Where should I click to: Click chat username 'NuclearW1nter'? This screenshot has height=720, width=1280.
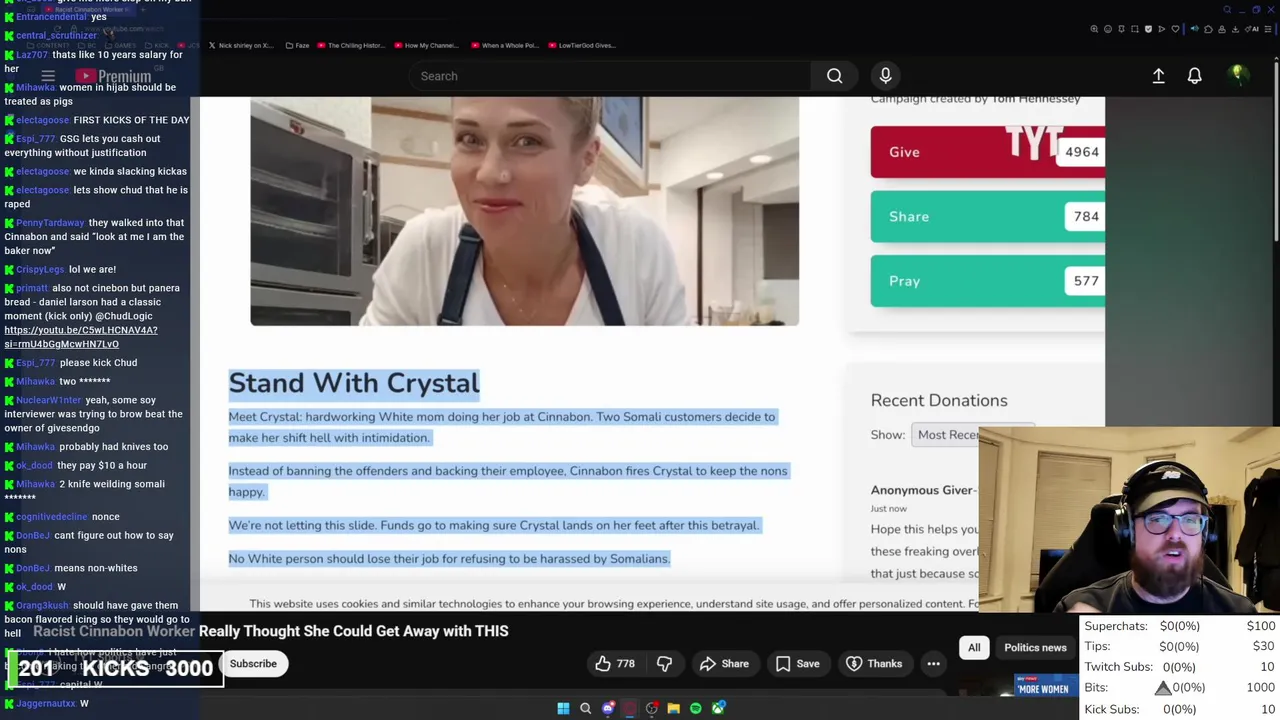pos(48,400)
